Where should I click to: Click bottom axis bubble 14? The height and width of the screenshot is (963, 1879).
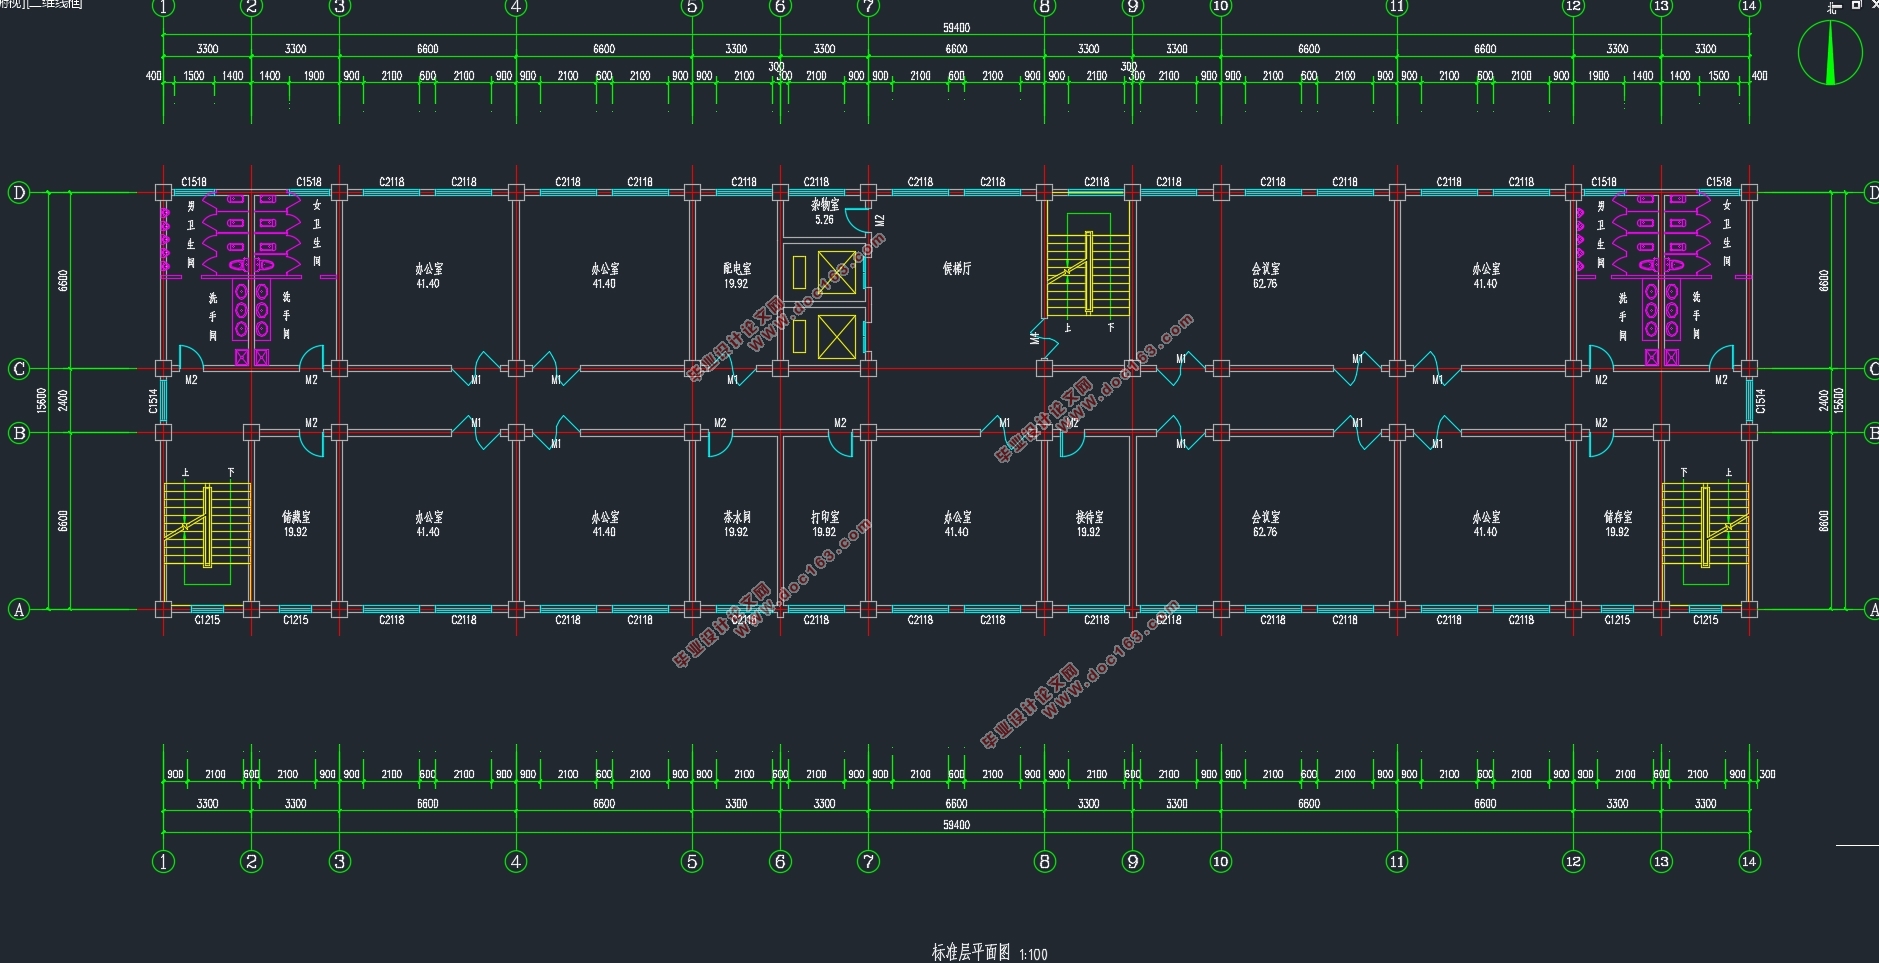pyautogui.click(x=1749, y=861)
